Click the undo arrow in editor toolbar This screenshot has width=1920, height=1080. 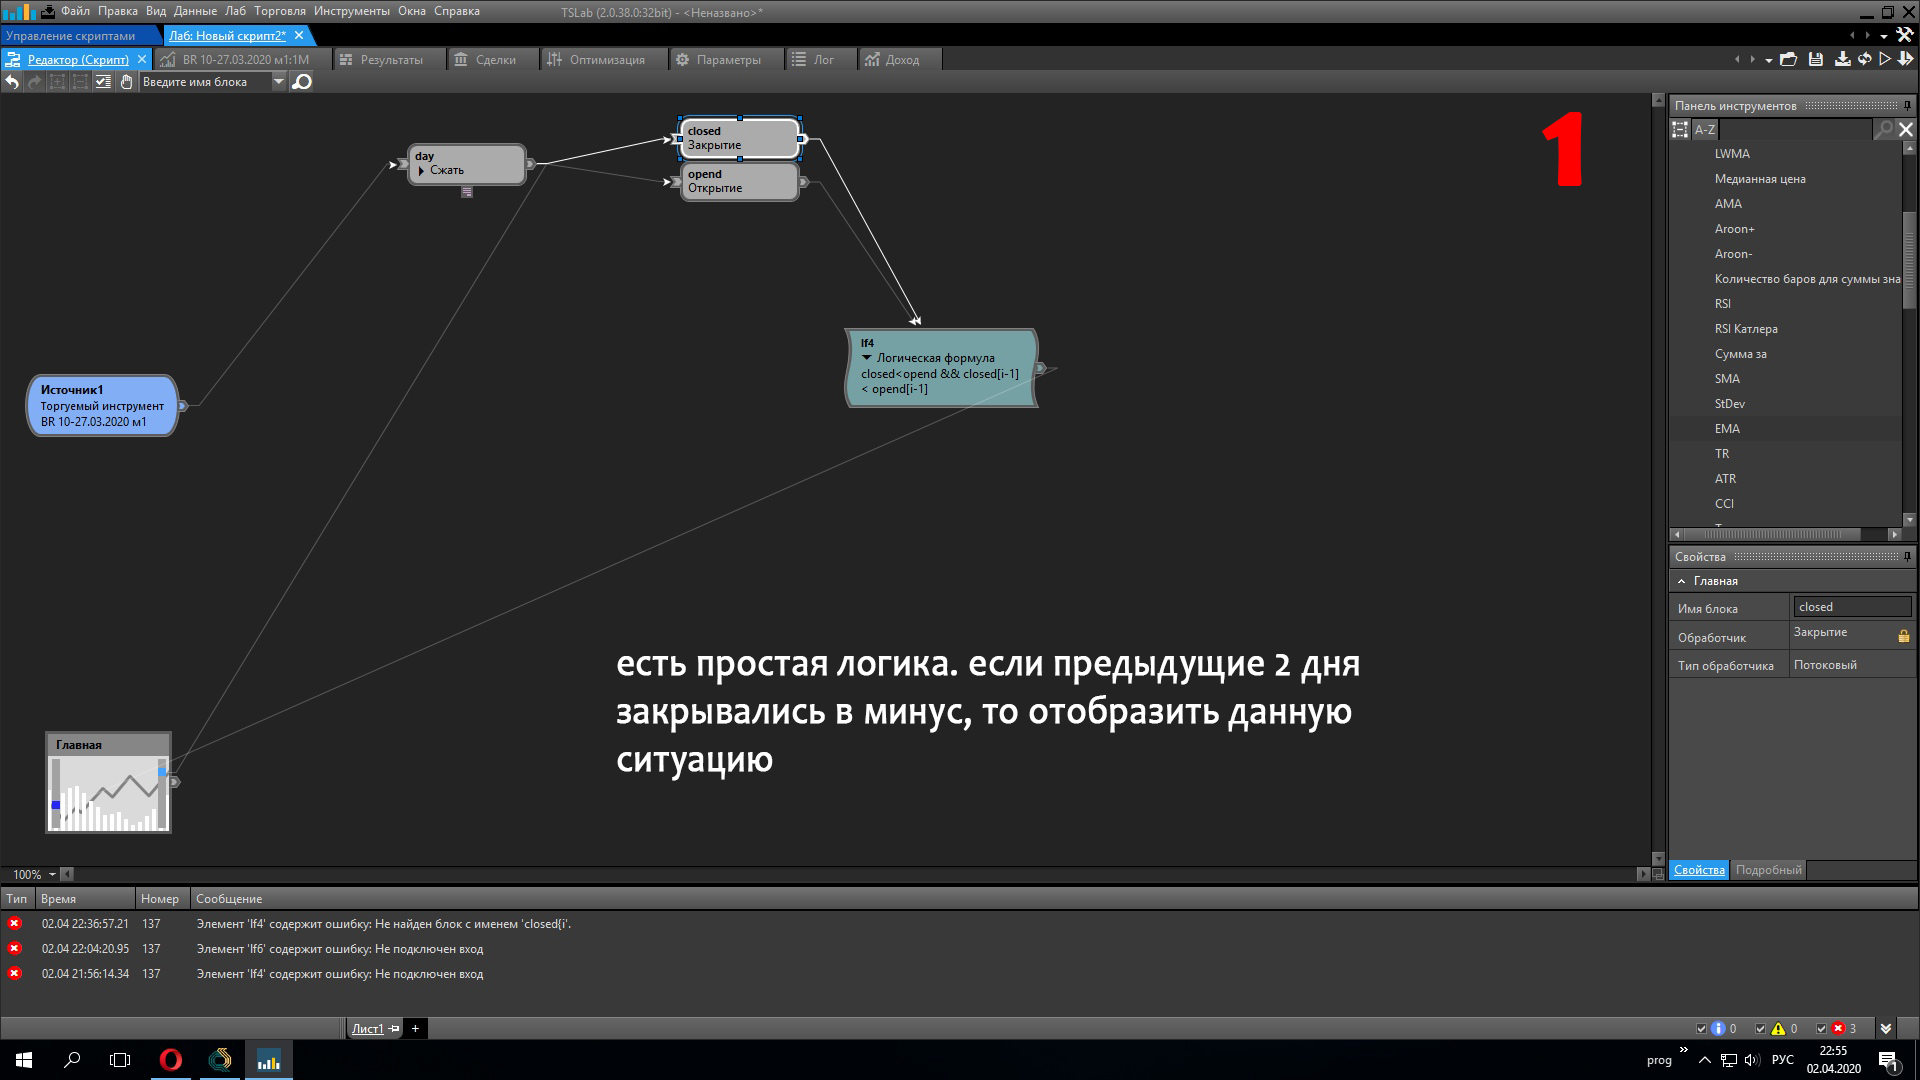coord(12,82)
